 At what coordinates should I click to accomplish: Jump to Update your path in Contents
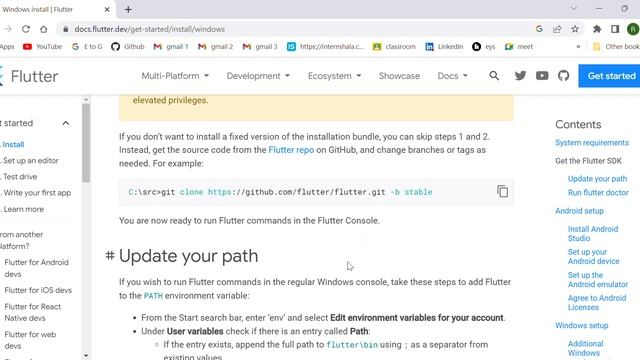tap(597, 179)
